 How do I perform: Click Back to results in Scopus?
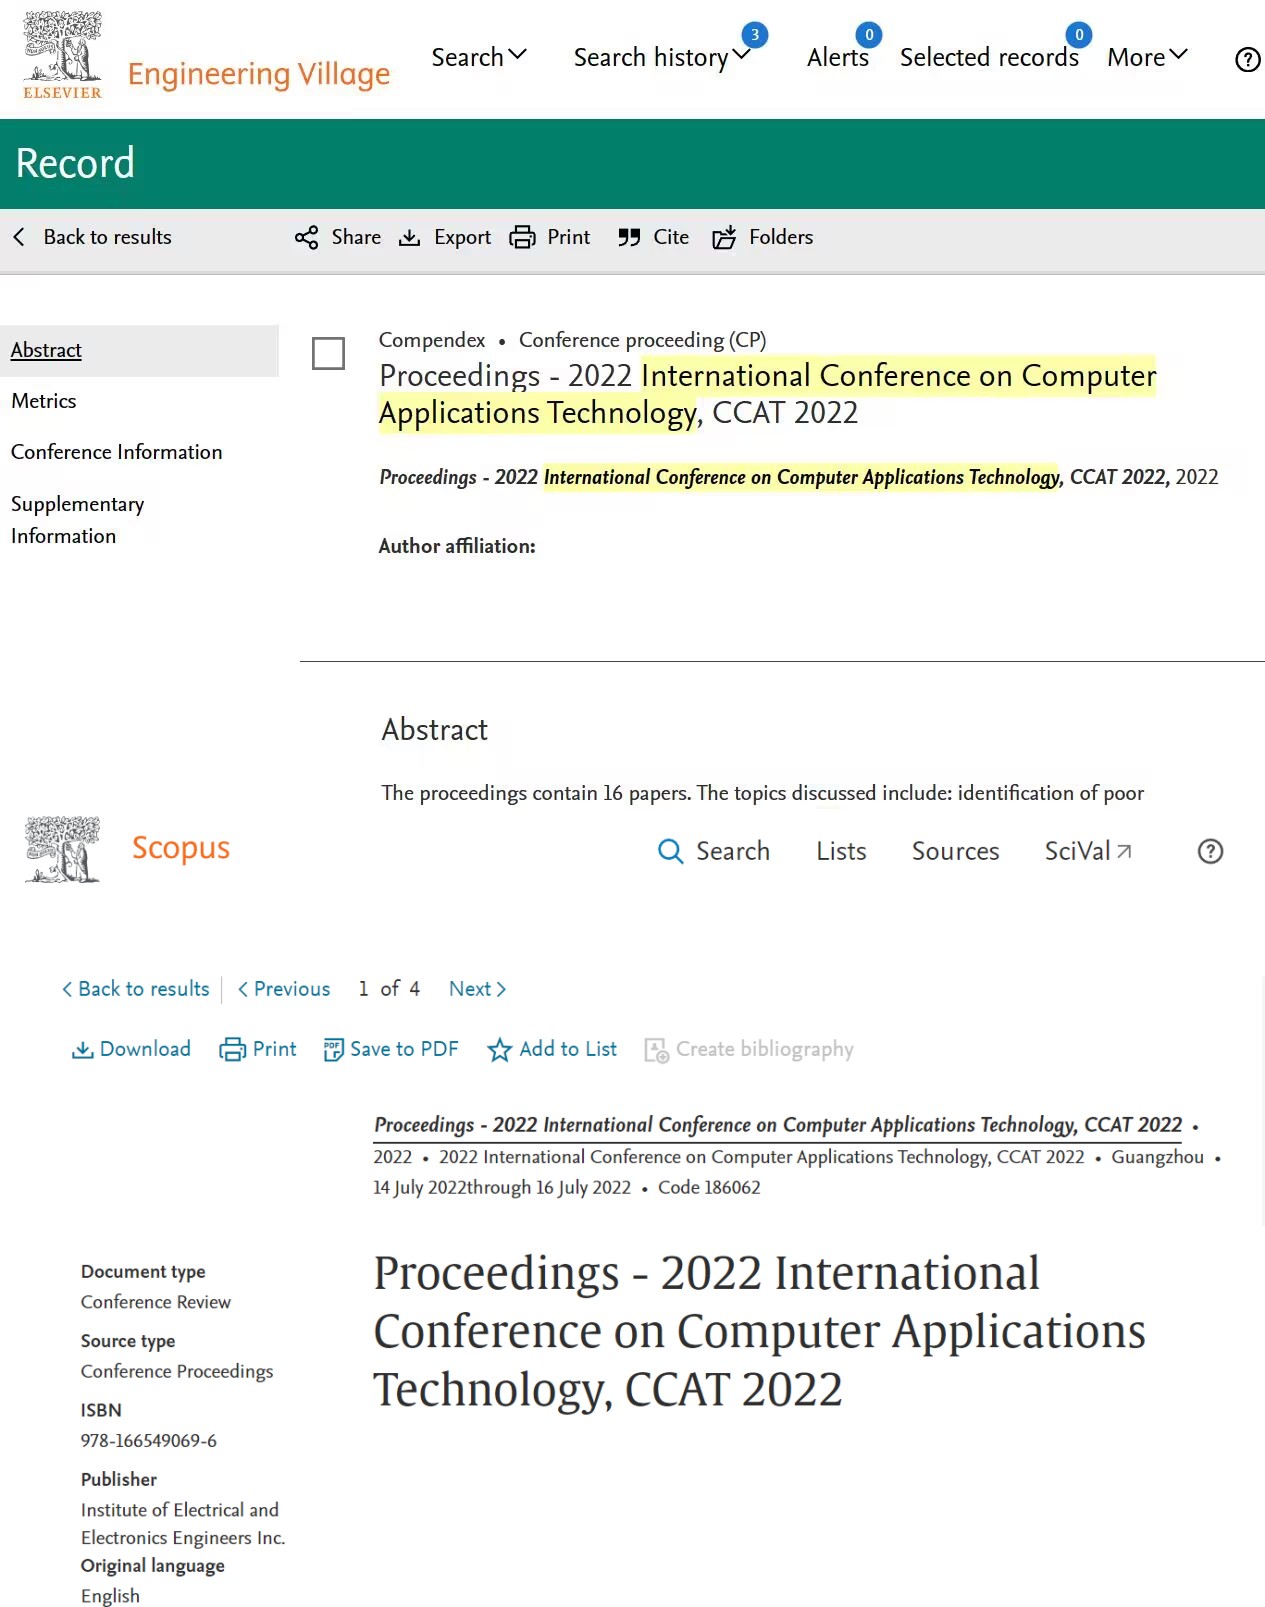pyautogui.click(x=135, y=989)
